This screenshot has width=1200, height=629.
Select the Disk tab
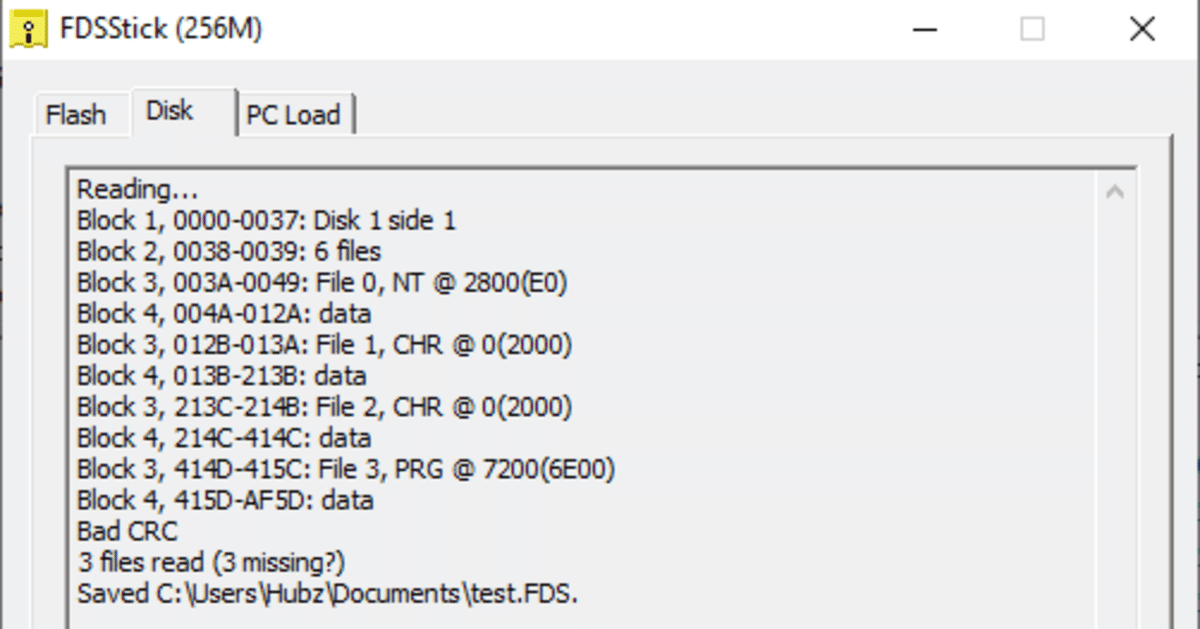(171, 110)
